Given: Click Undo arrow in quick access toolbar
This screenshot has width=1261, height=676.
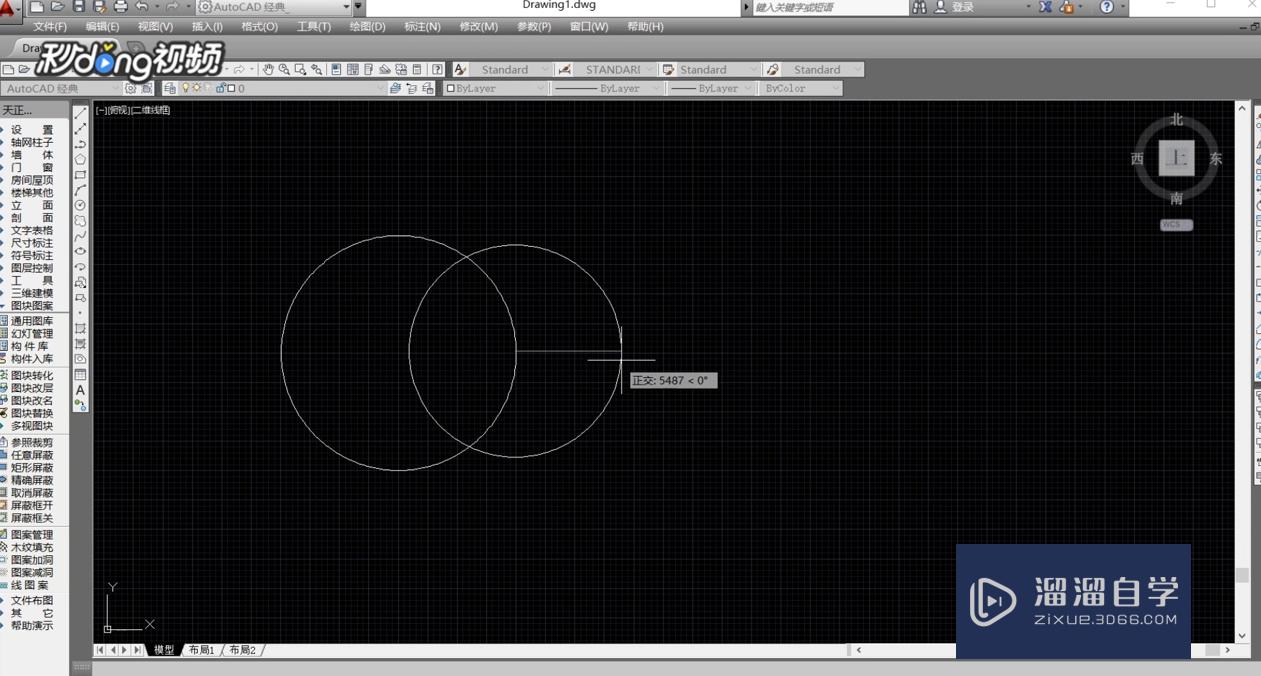Looking at the screenshot, I should pyautogui.click(x=142, y=7).
